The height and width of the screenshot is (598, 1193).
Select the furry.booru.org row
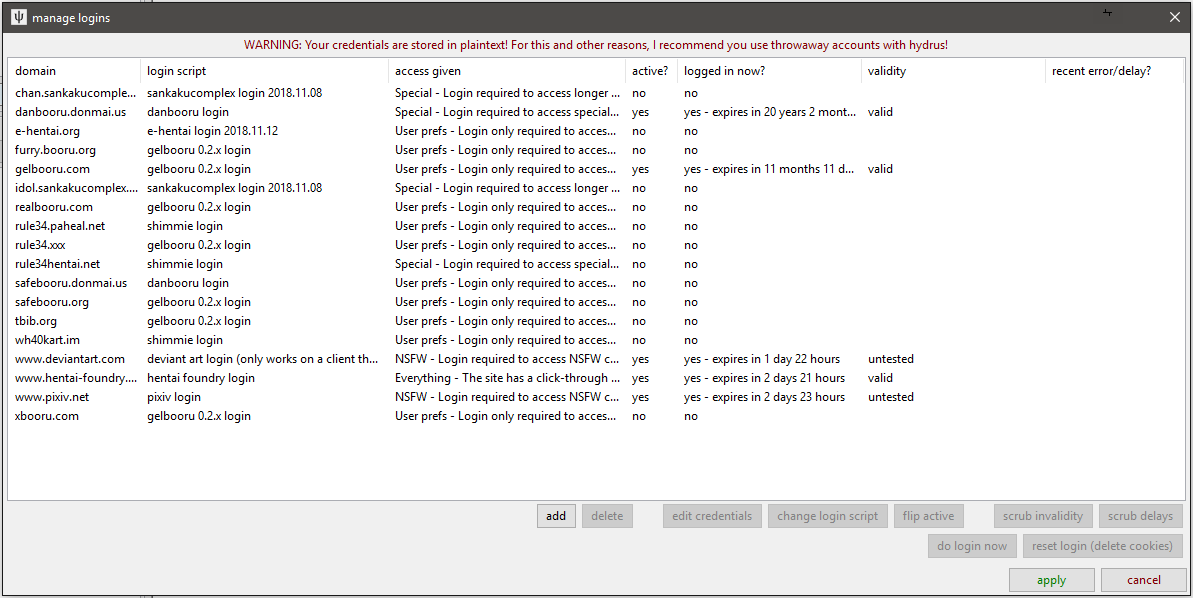596,150
